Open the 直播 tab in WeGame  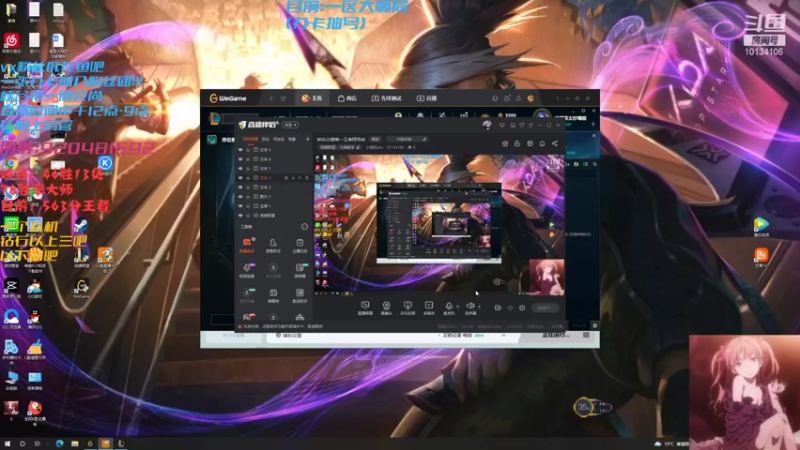pos(427,98)
